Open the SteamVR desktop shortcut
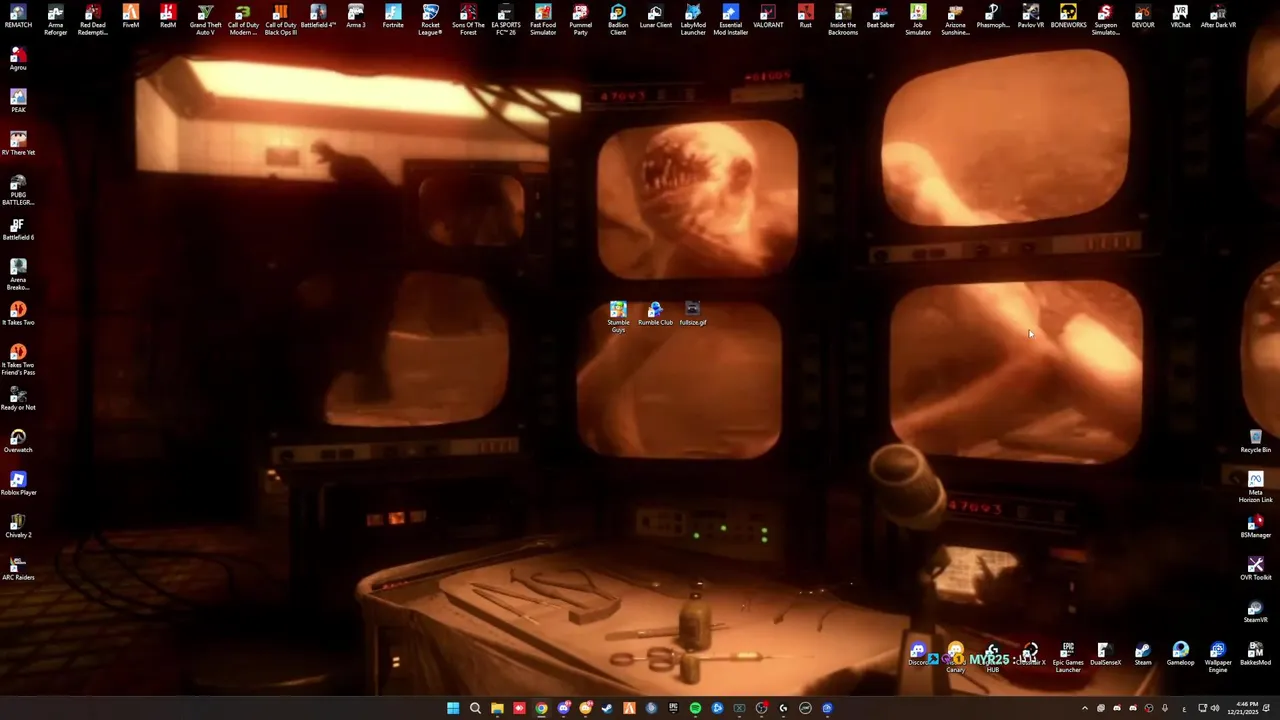This screenshot has width=1280, height=720. coord(1256,611)
